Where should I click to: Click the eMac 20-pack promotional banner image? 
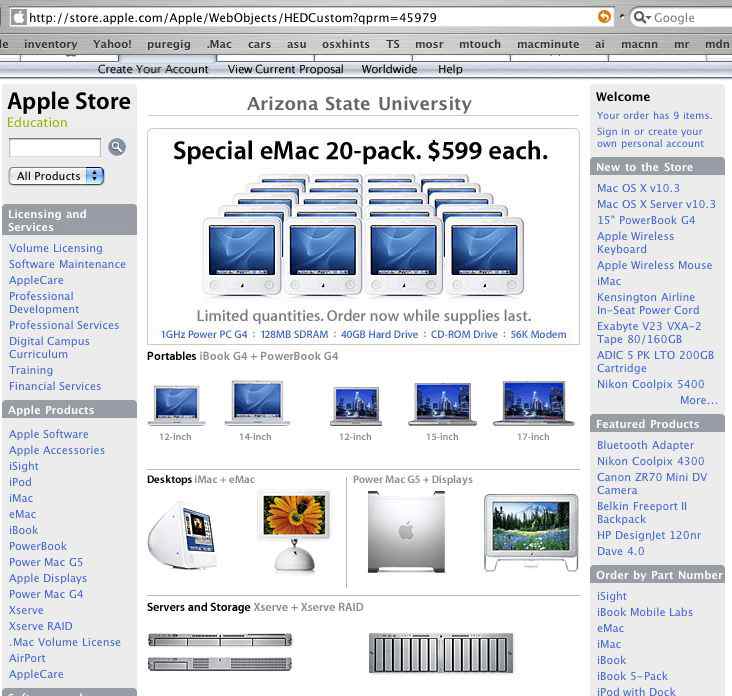[x=363, y=236]
